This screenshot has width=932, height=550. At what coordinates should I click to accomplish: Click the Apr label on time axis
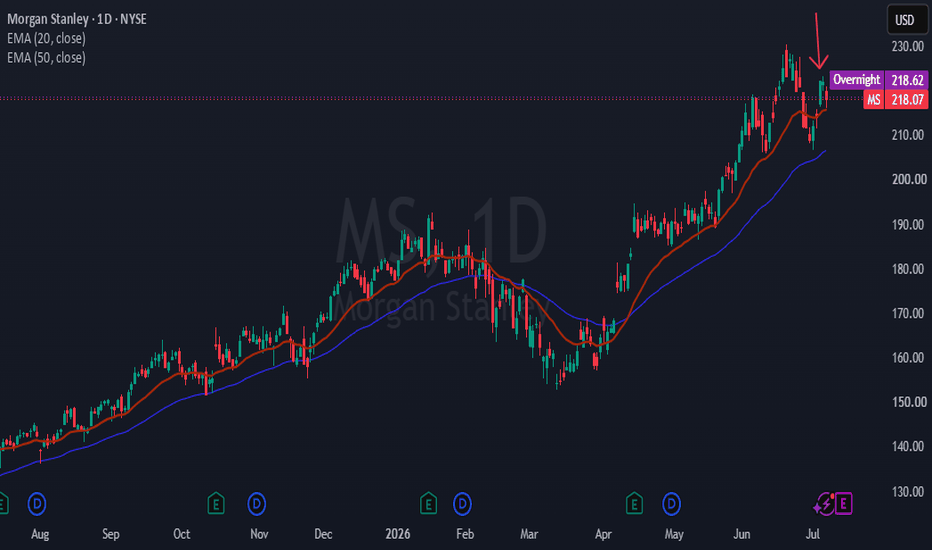tap(603, 534)
